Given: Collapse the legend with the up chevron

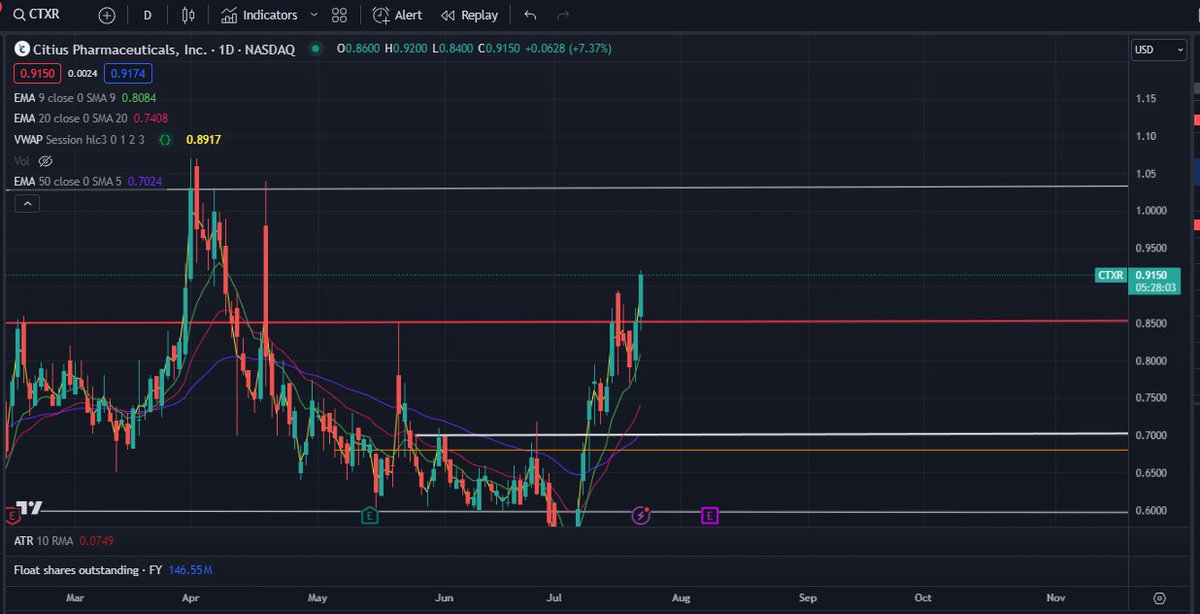Looking at the screenshot, I should point(27,202).
